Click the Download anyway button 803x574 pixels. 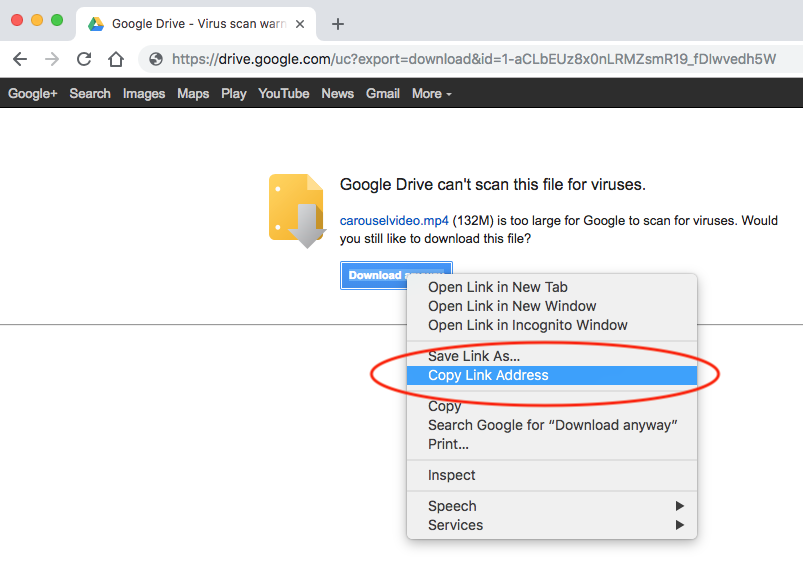point(374,275)
